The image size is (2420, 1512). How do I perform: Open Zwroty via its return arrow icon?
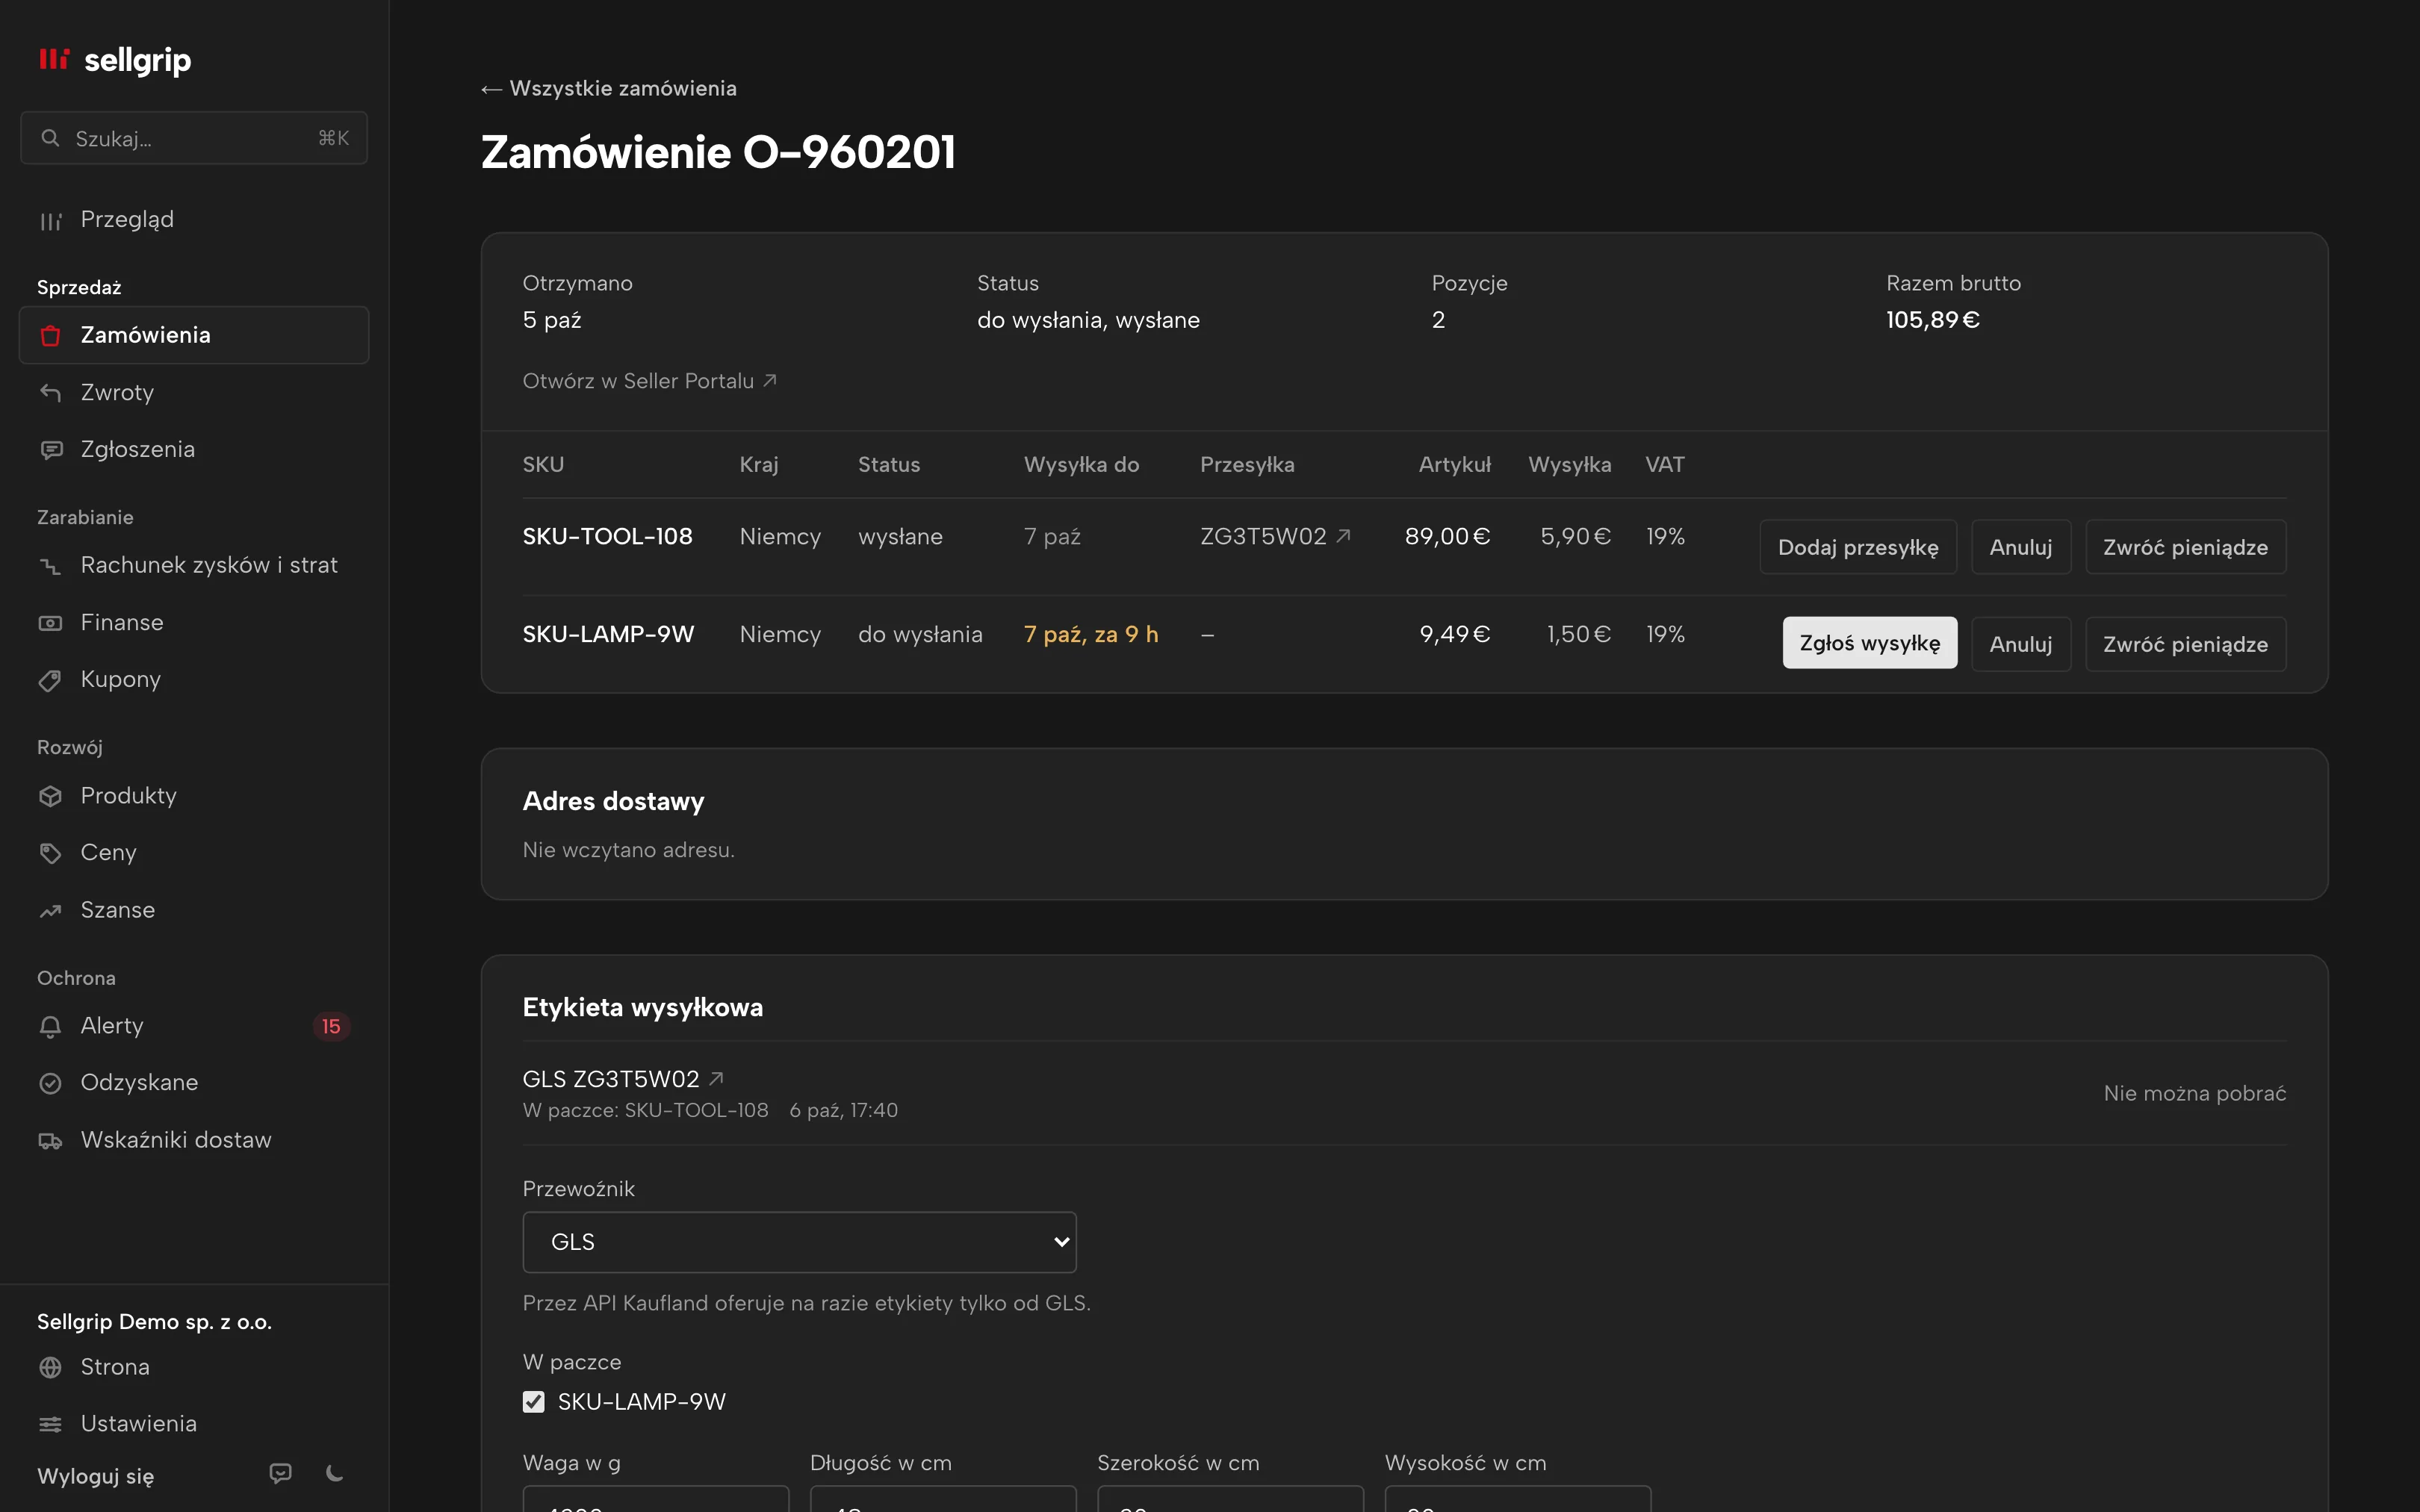(x=50, y=393)
